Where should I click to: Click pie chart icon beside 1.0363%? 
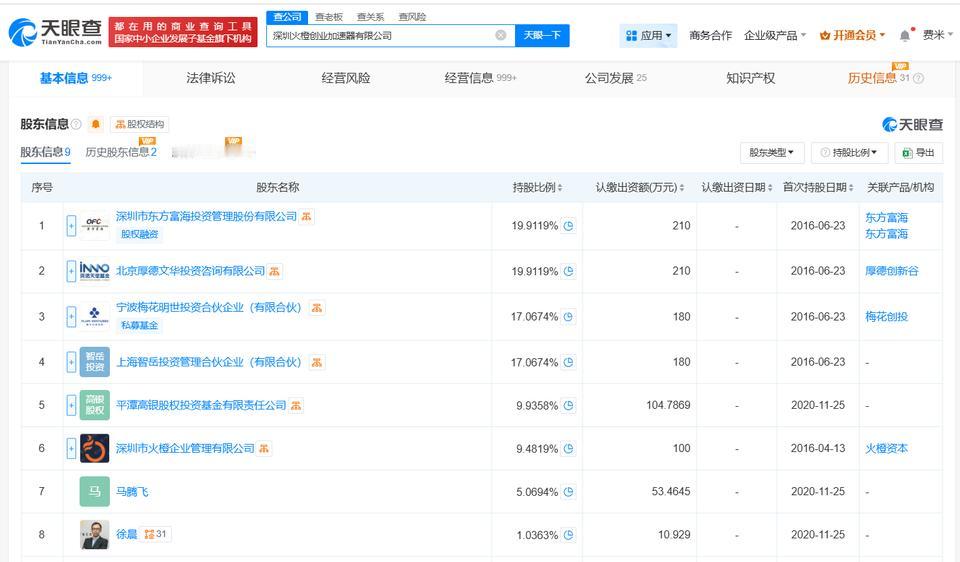click(x=568, y=534)
